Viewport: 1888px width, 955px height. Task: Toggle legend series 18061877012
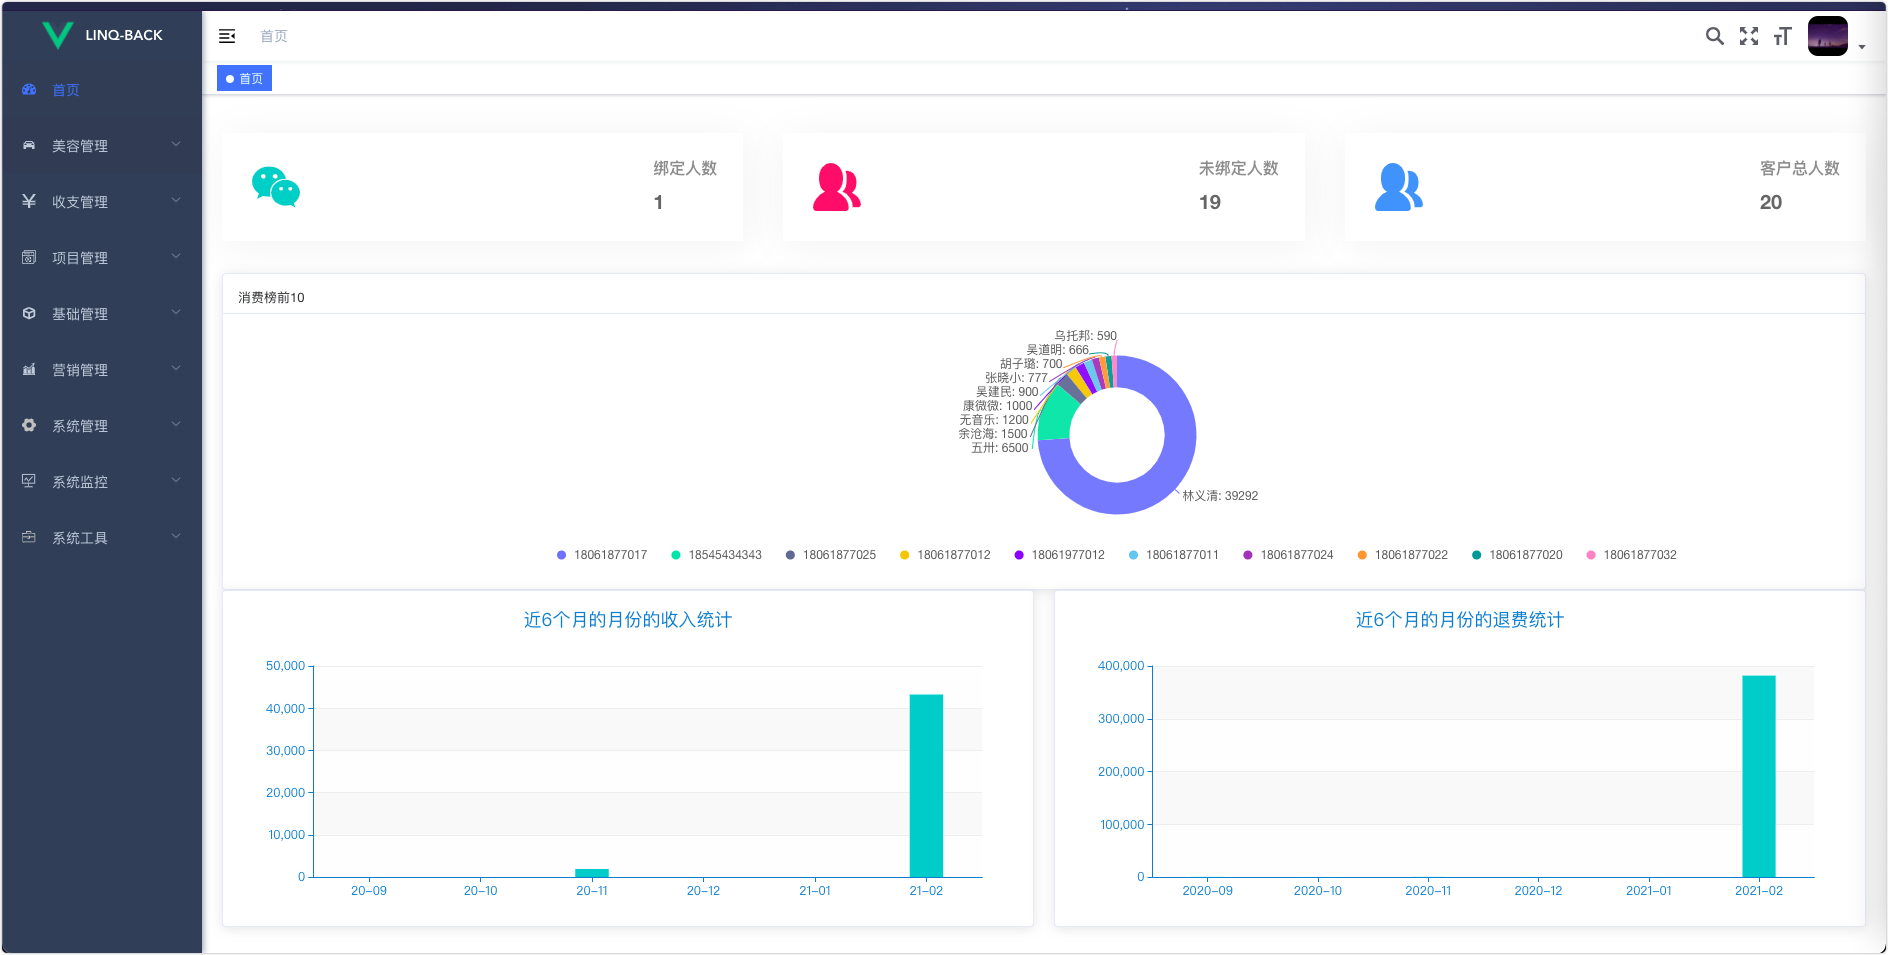click(945, 555)
